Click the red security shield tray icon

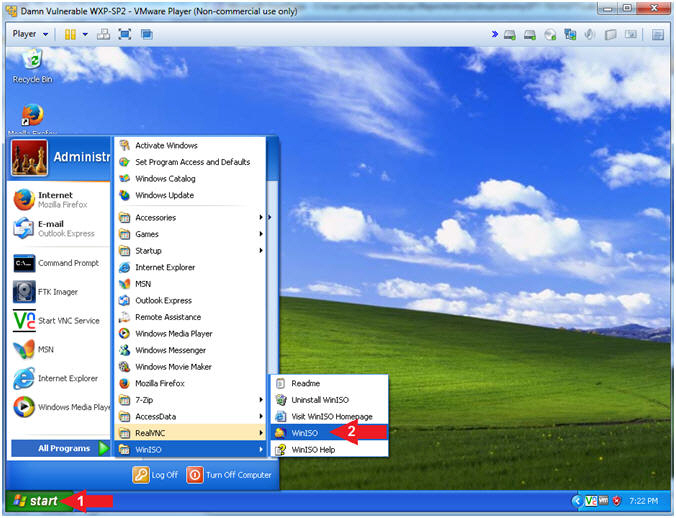click(617, 501)
